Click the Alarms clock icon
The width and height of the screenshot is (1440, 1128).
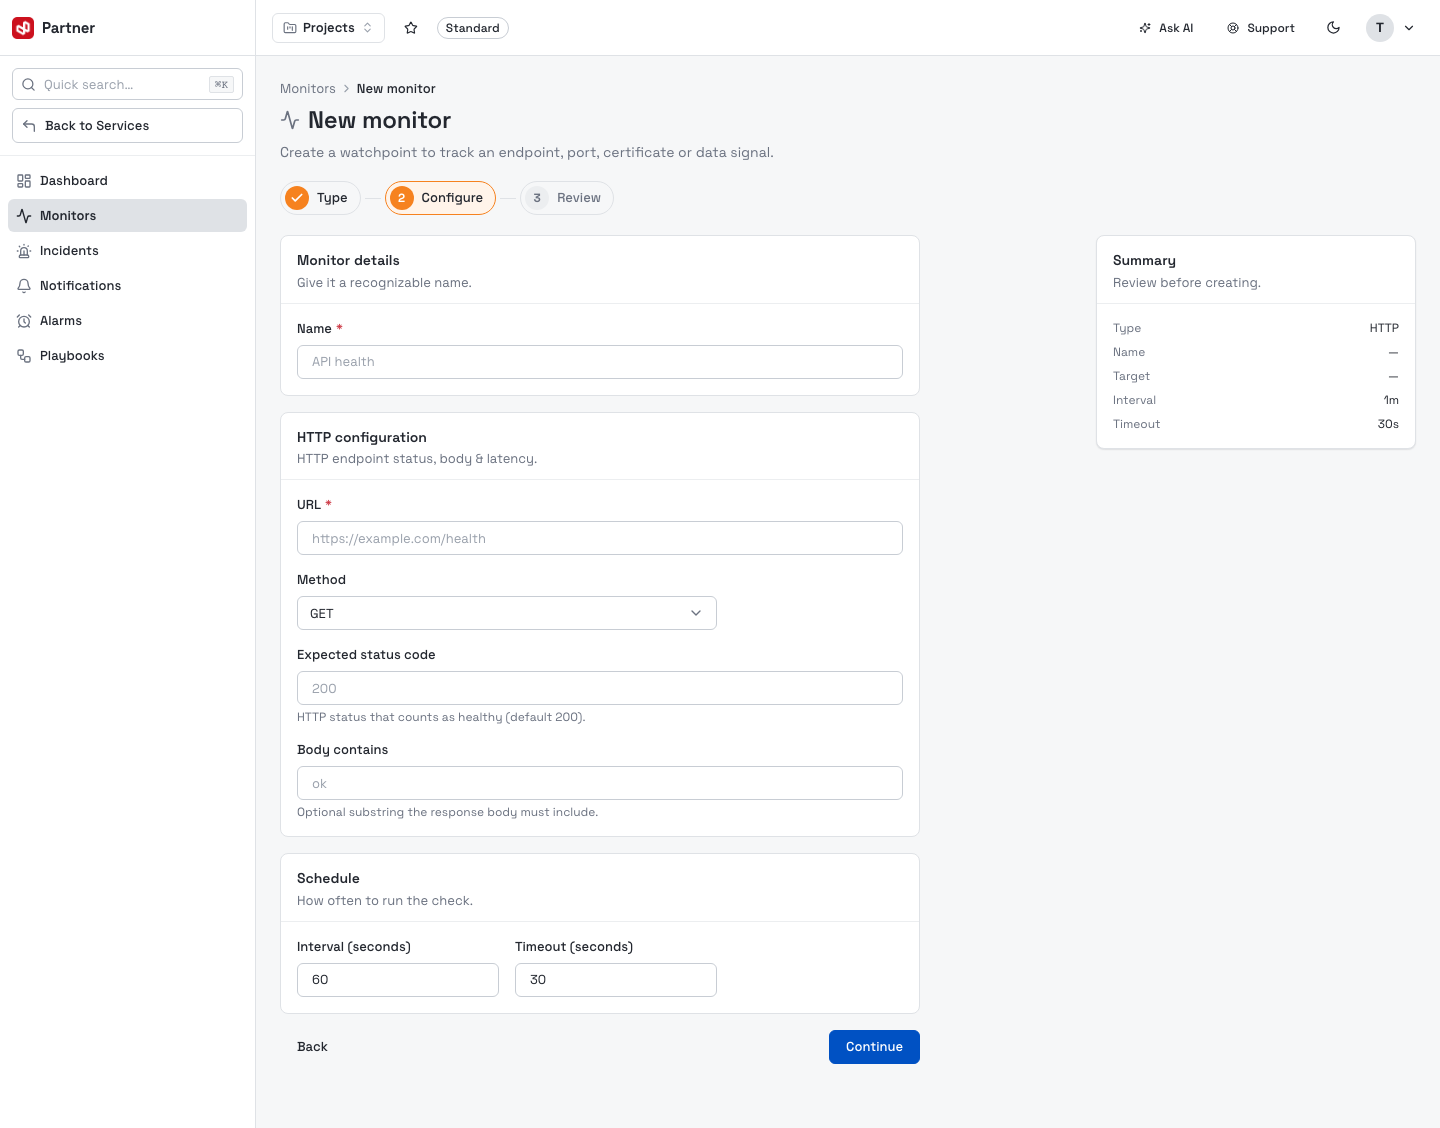(24, 321)
